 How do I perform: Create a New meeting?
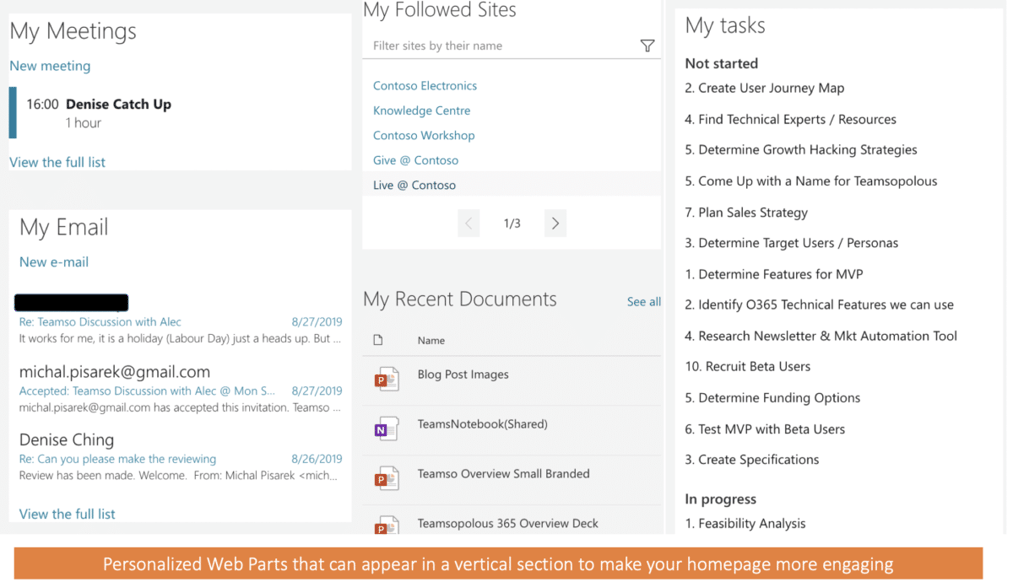coord(49,65)
